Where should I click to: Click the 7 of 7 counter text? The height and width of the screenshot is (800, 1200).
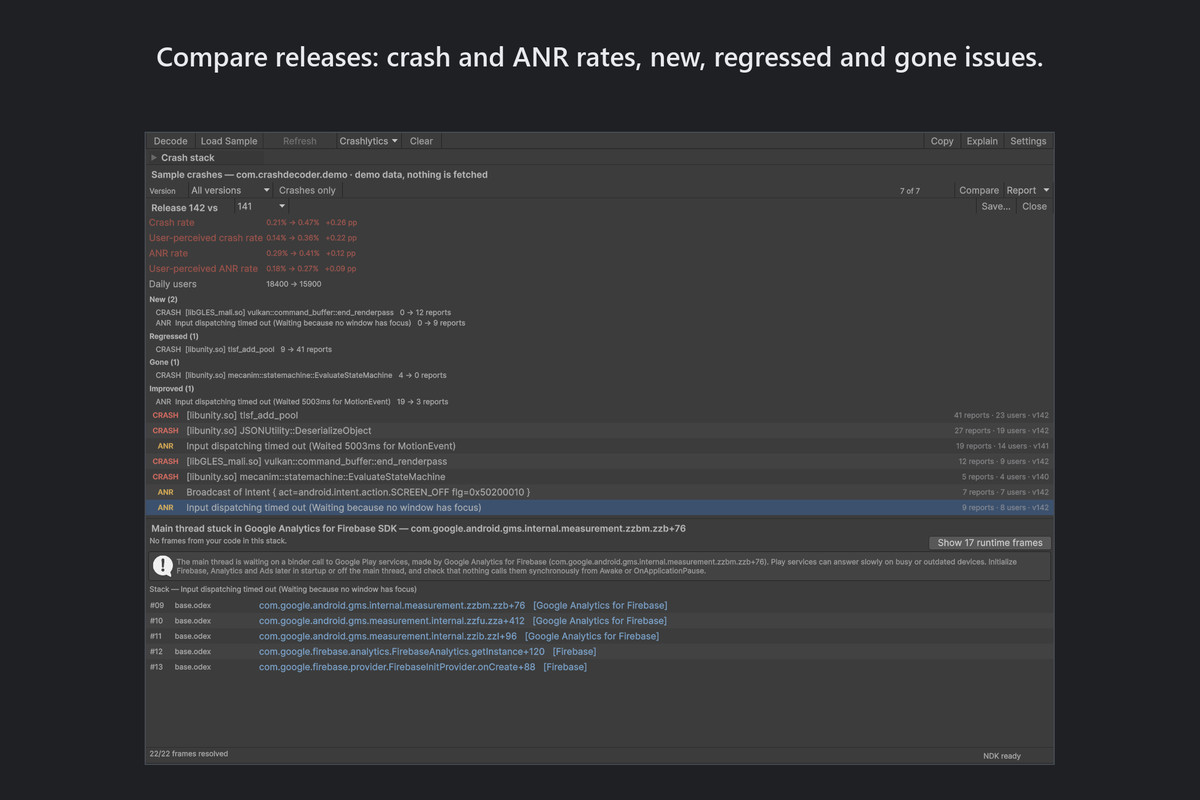point(910,190)
